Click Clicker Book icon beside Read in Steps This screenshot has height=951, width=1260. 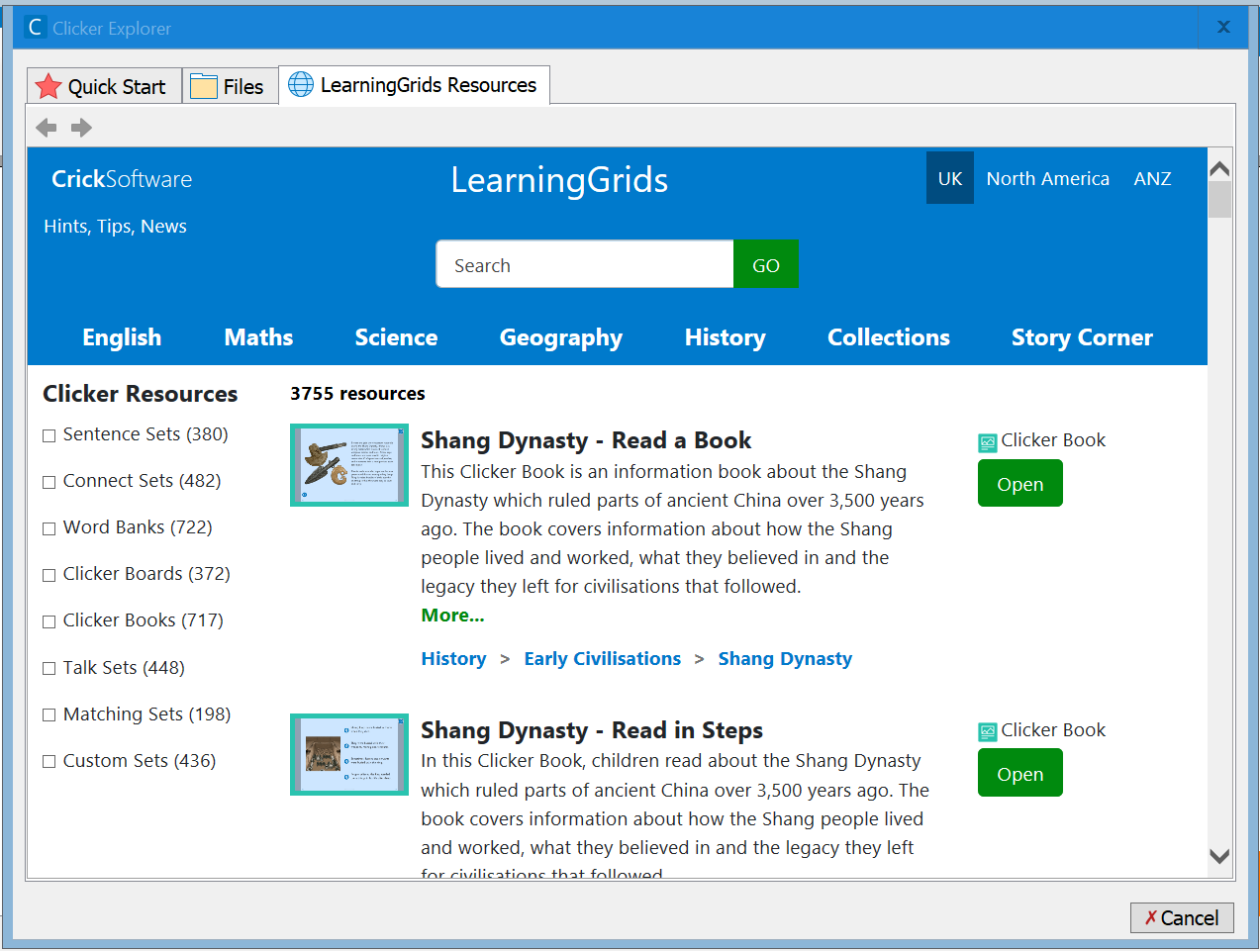(x=988, y=732)
